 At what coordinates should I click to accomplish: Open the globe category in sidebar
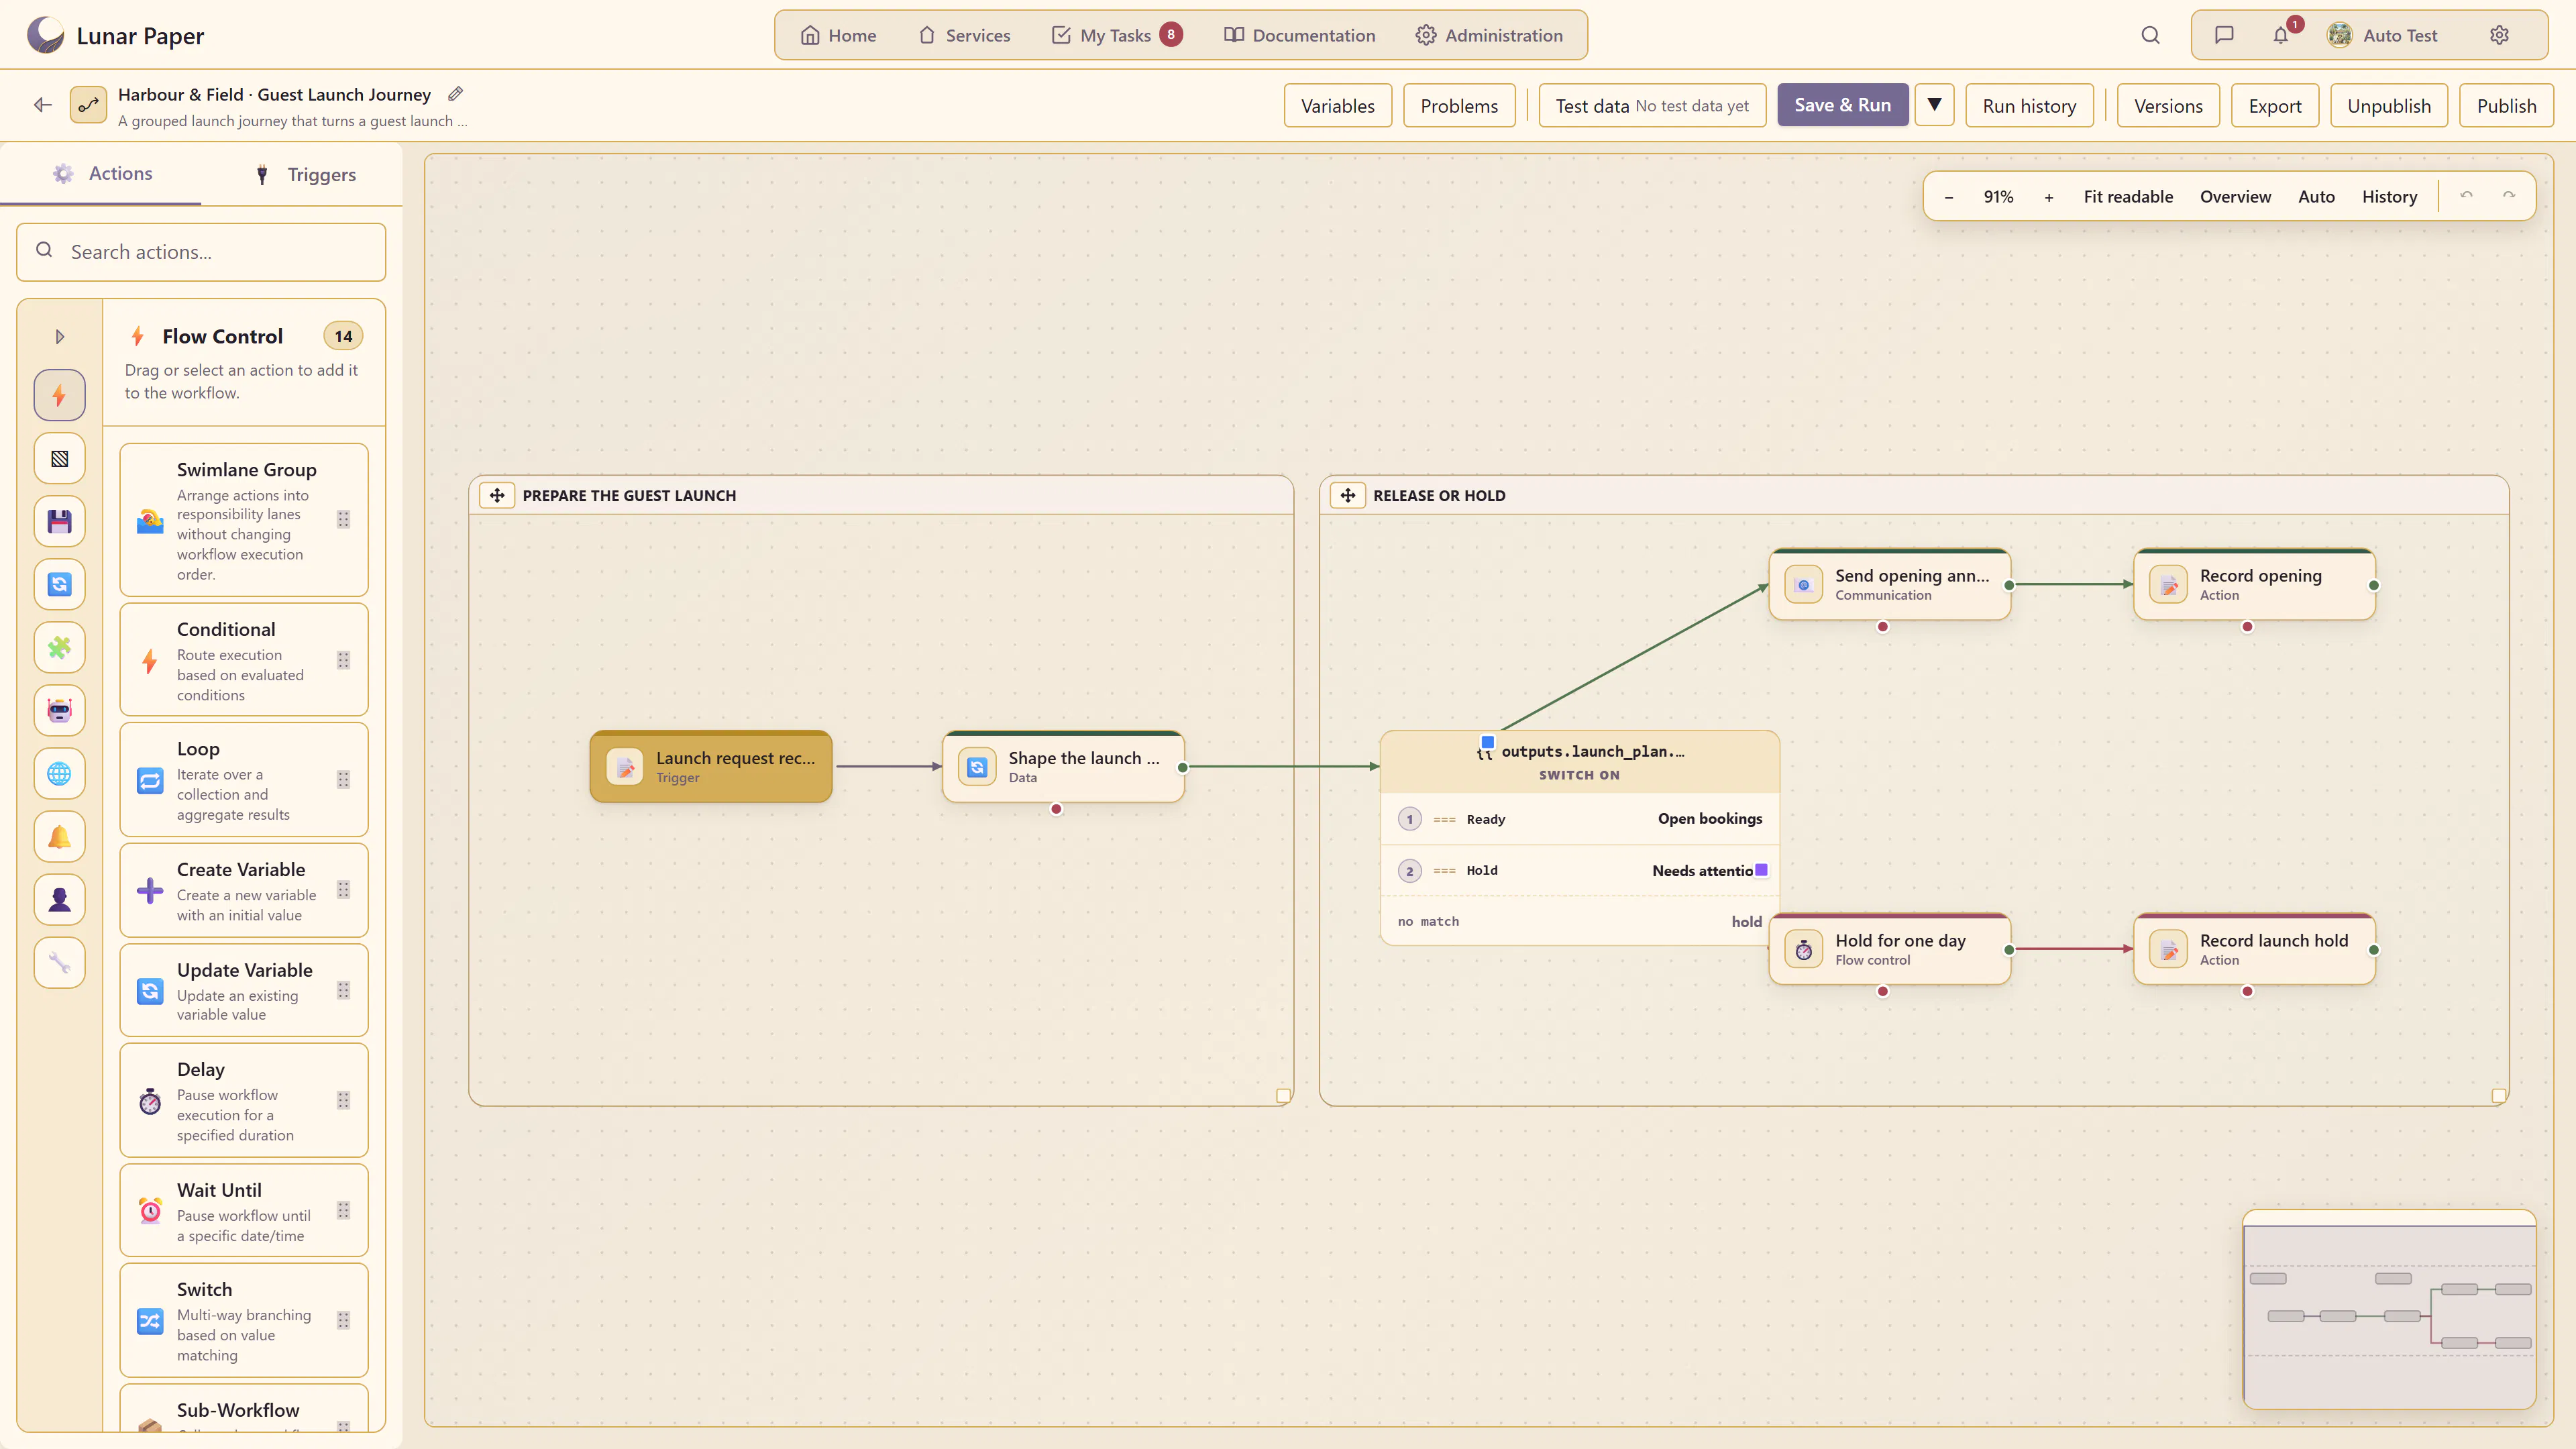pyautogui.click(x=59, y=774)
